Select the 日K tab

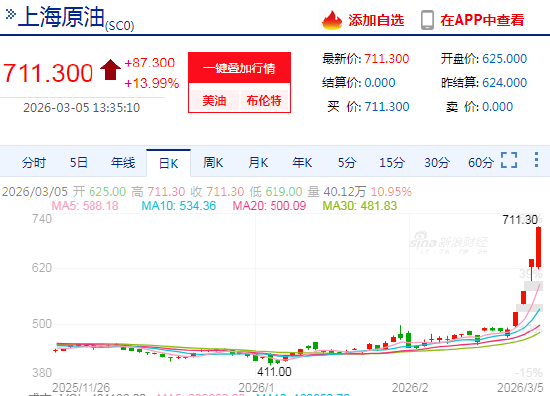(168, 163)
